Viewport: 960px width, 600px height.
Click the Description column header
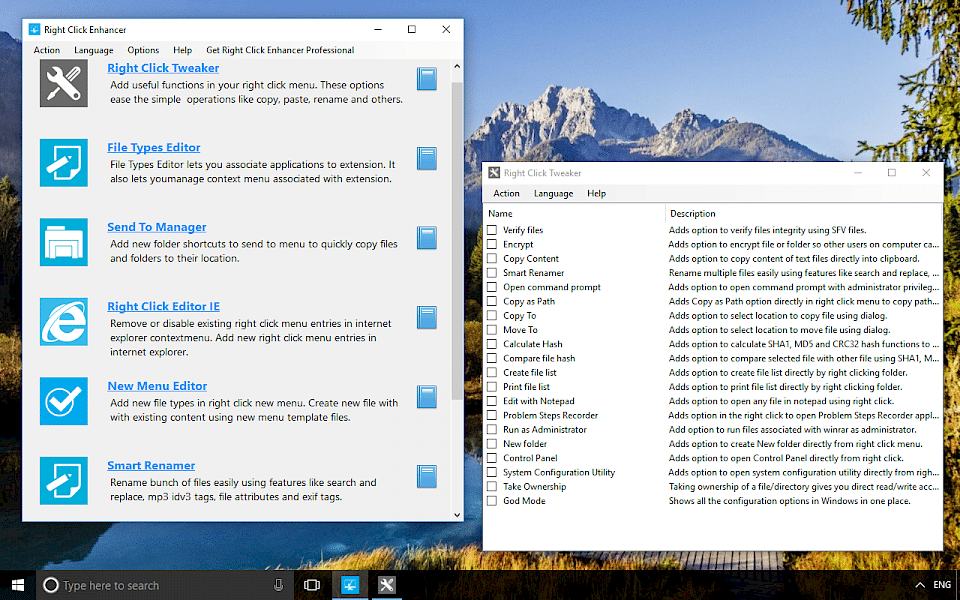click(x=803, y=214)
